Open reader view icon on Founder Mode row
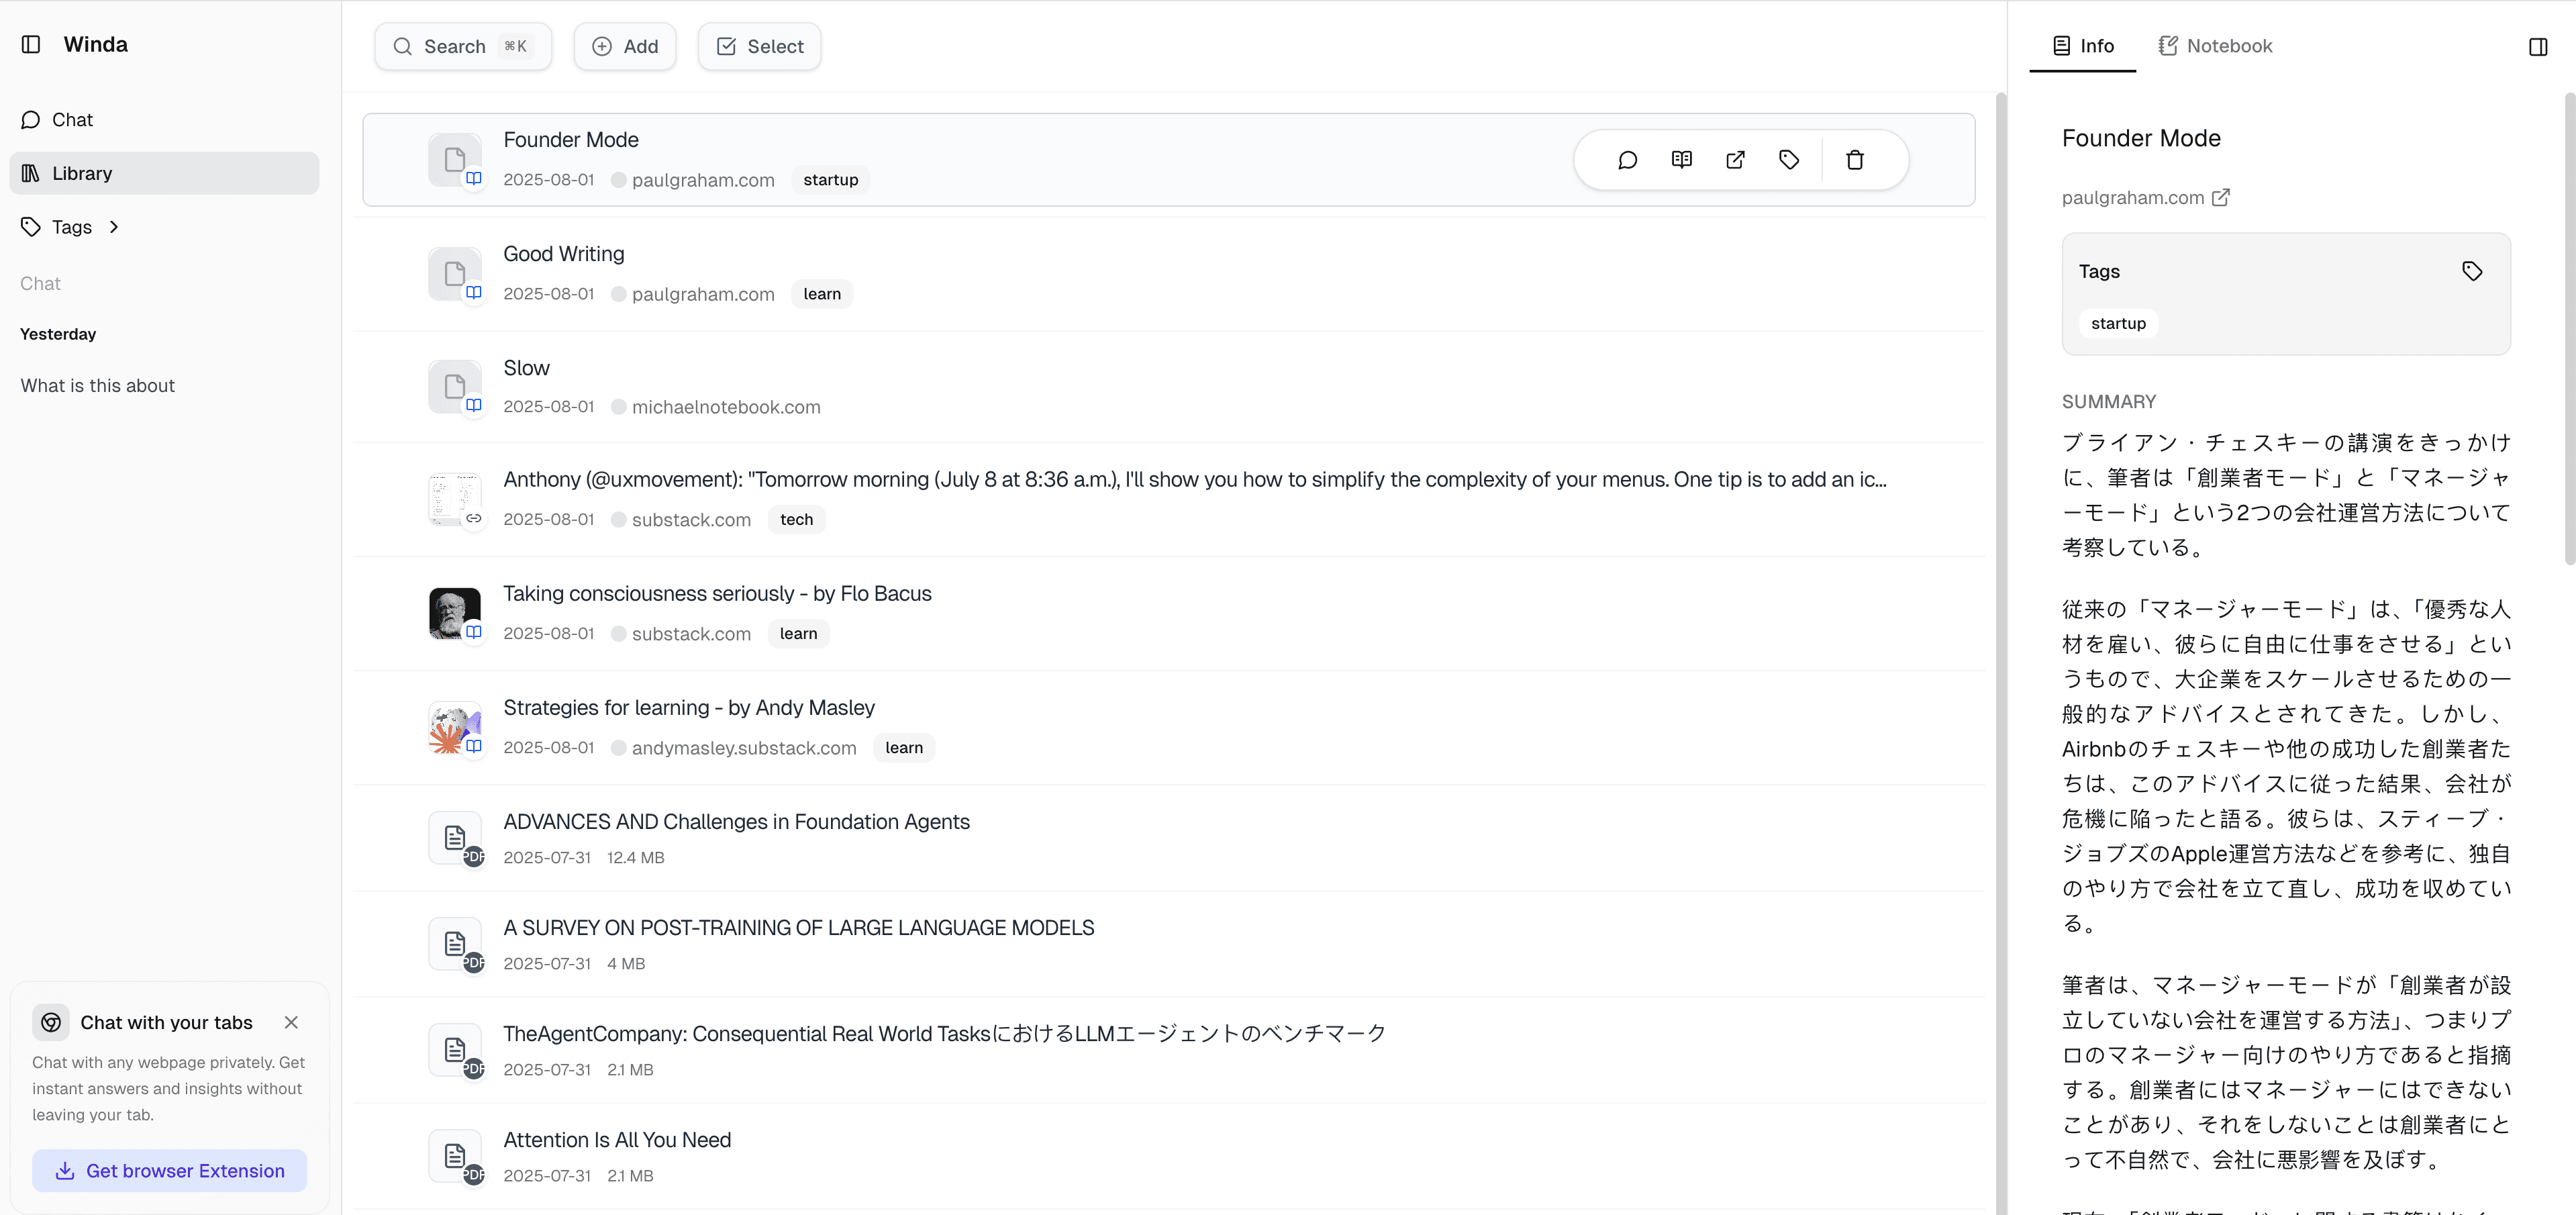2576x1215 pixels. pyautogui.click(x=1681, y=159)
